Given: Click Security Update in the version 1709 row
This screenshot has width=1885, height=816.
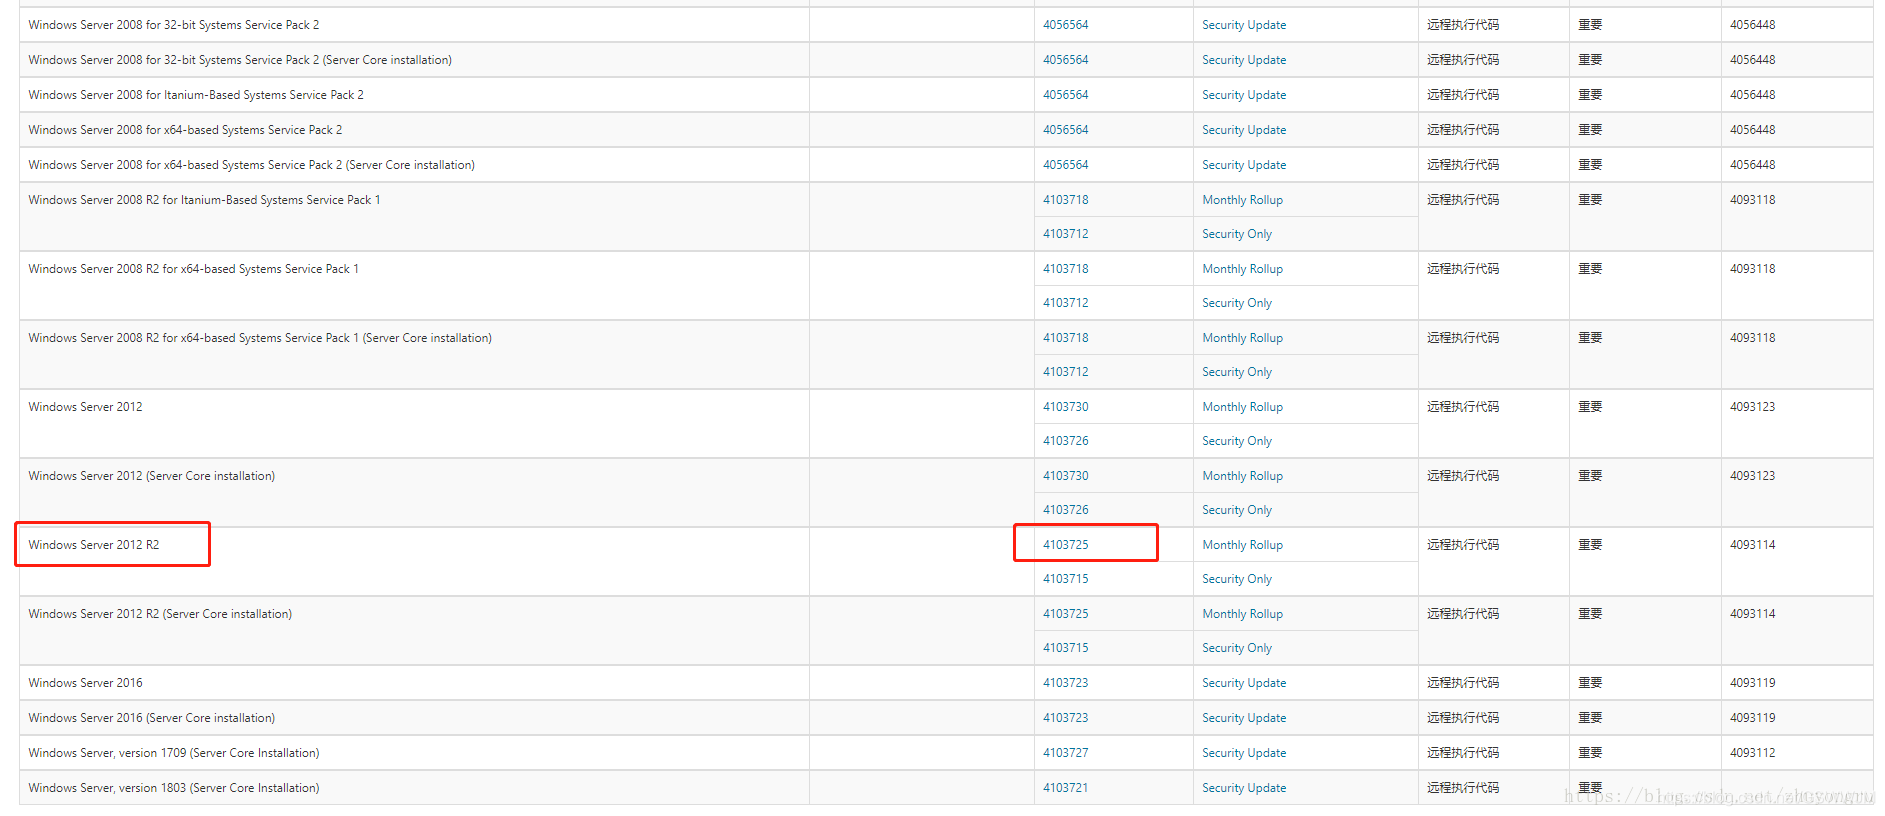Looking at the screenshot, I should [1244, 753].
